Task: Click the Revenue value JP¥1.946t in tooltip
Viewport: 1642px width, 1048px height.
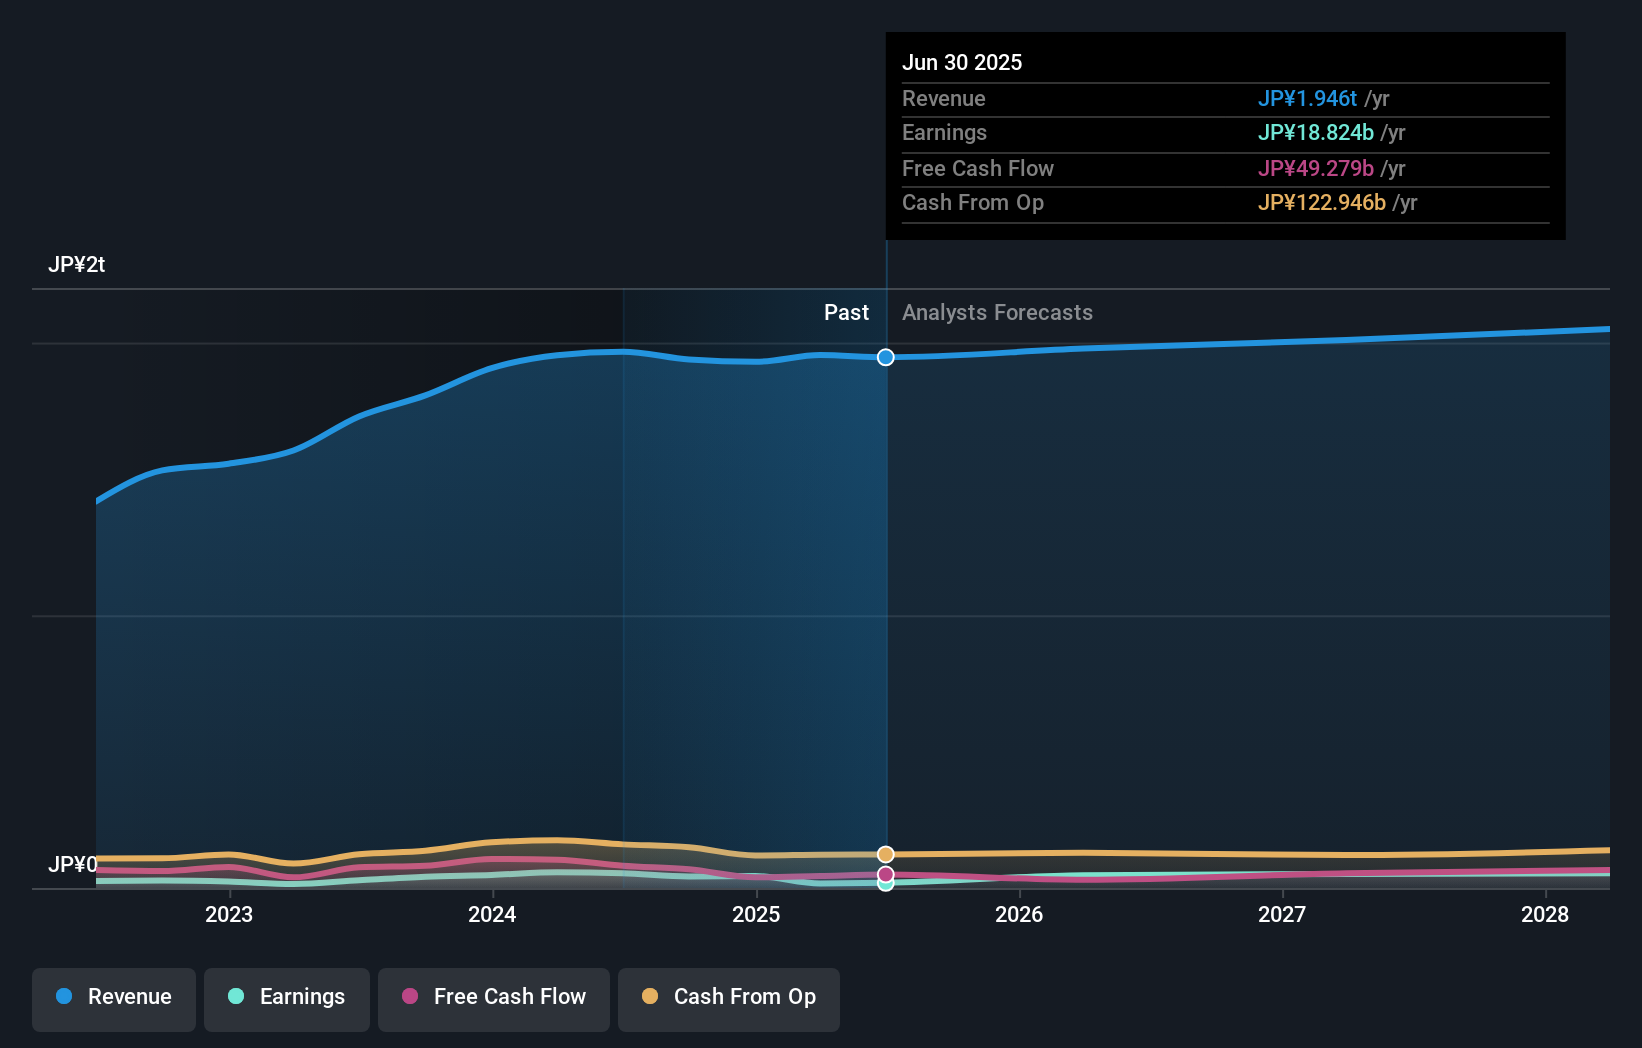Action: click(x=1308, y=99)
